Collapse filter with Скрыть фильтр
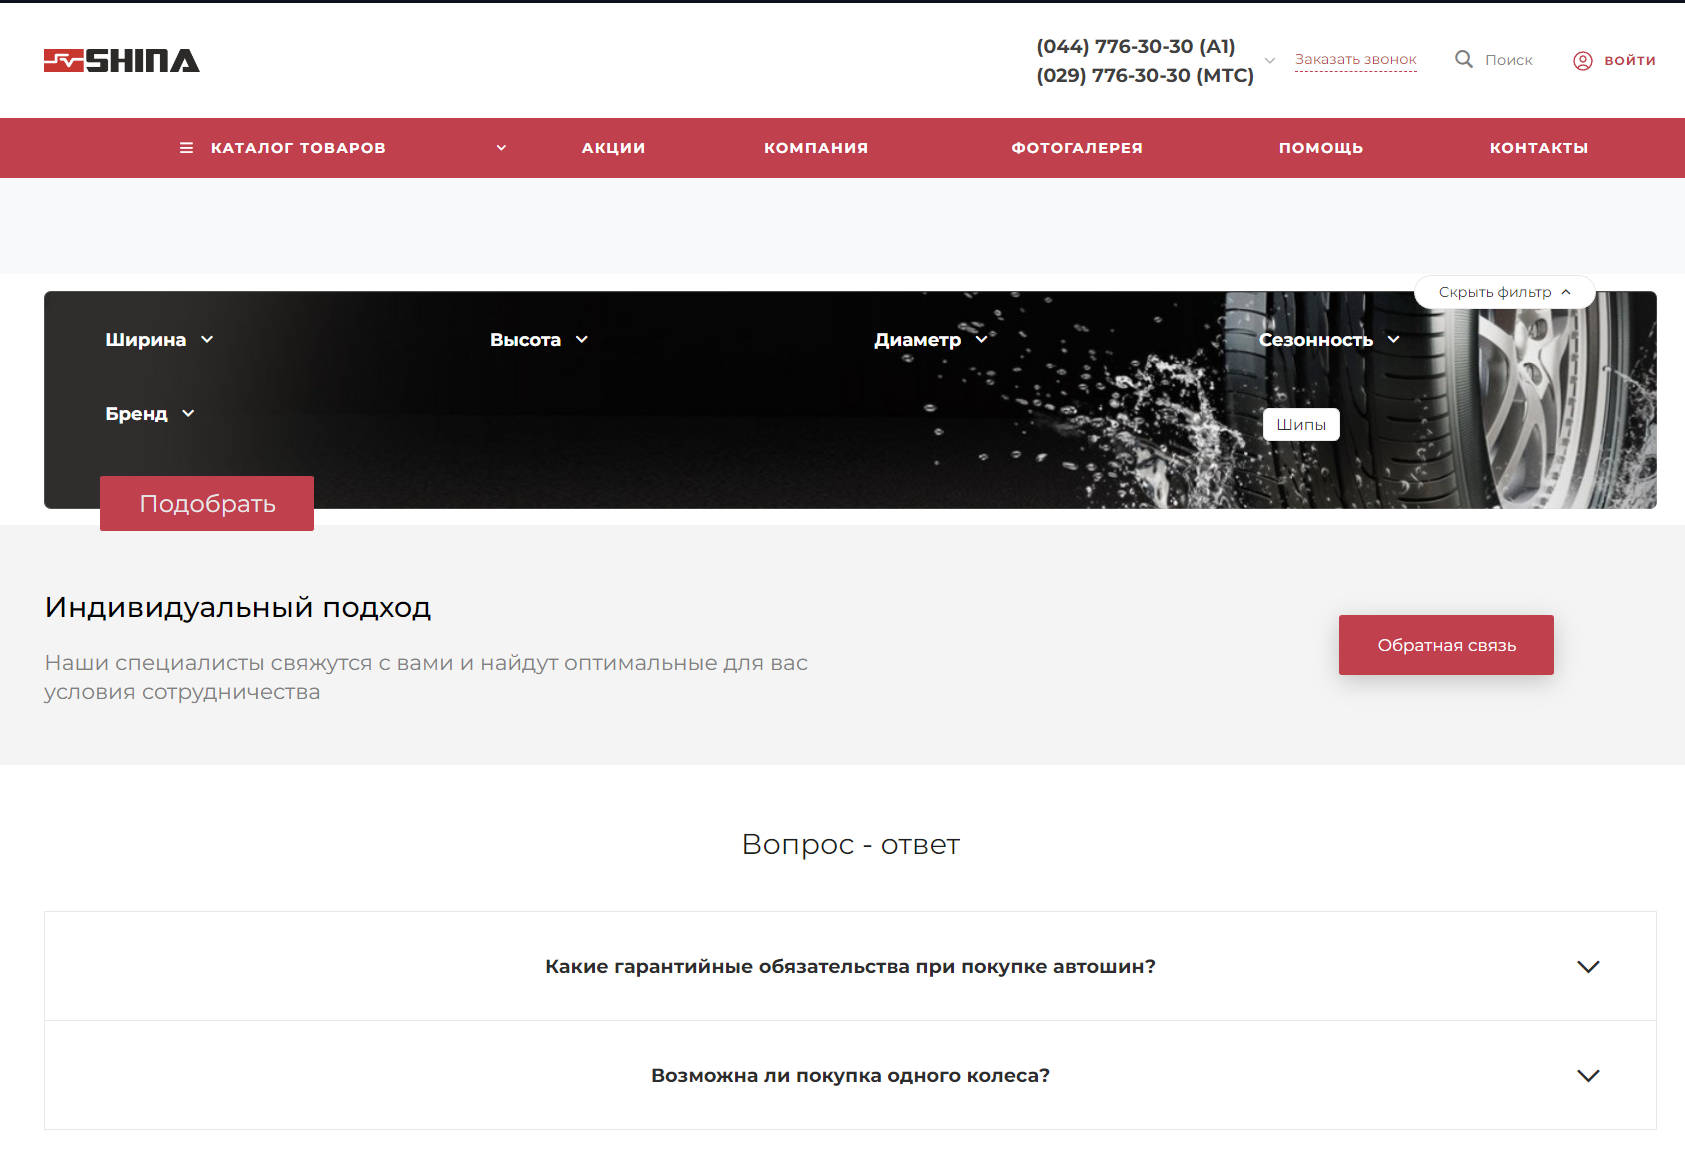 [1504, 292]
